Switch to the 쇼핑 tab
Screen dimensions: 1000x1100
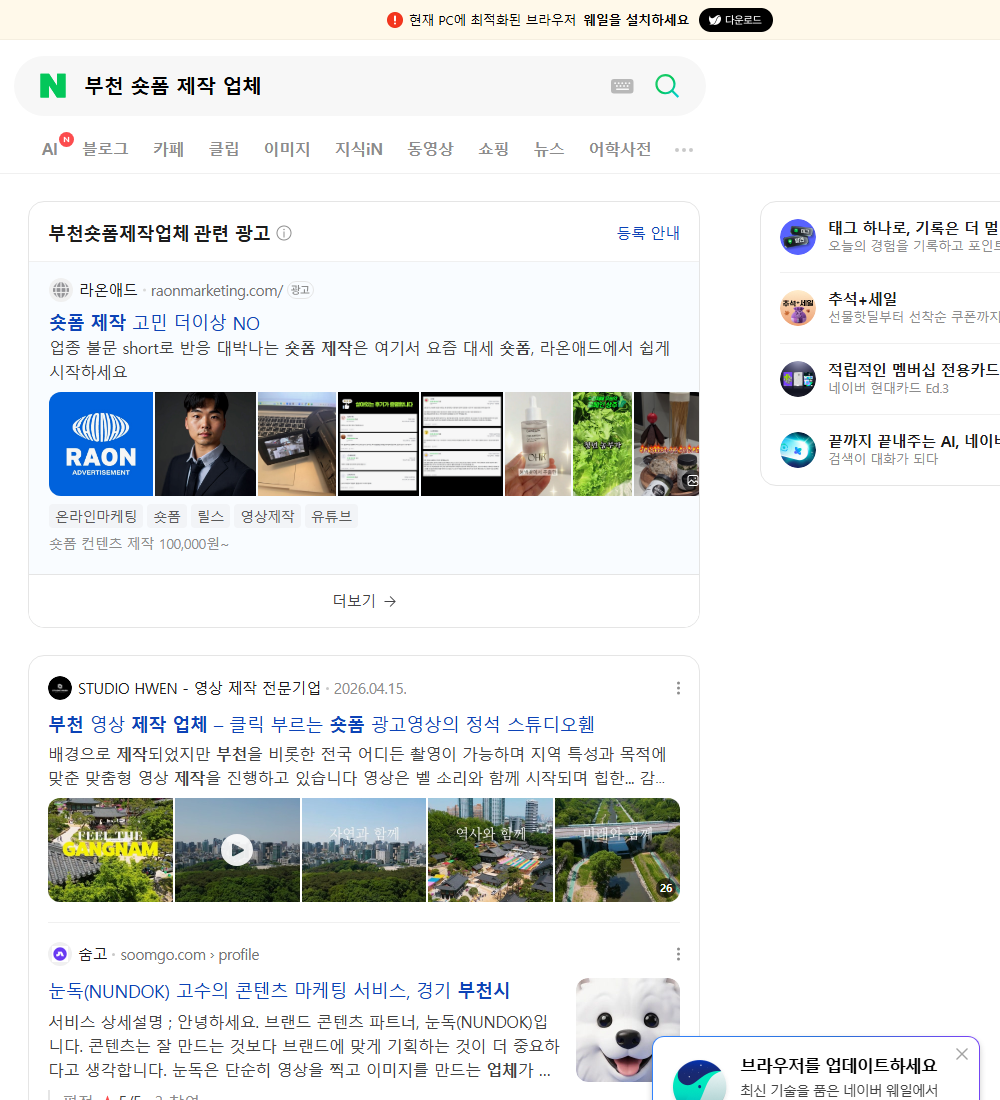point(493,149)
